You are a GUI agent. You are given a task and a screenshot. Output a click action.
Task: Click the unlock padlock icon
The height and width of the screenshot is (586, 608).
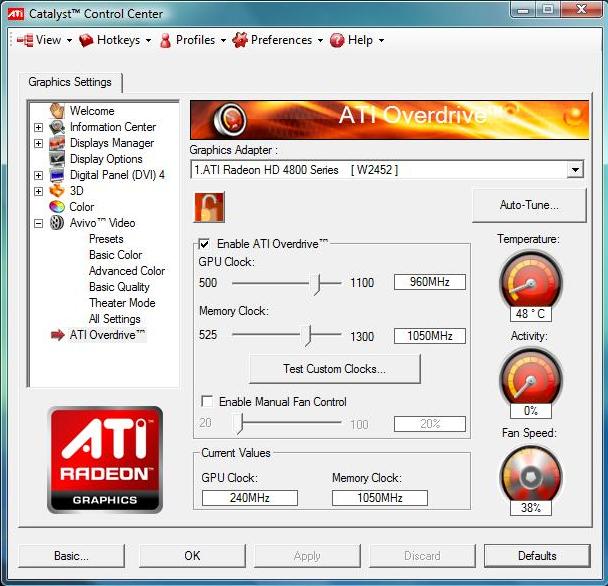[x=209, y=207]
